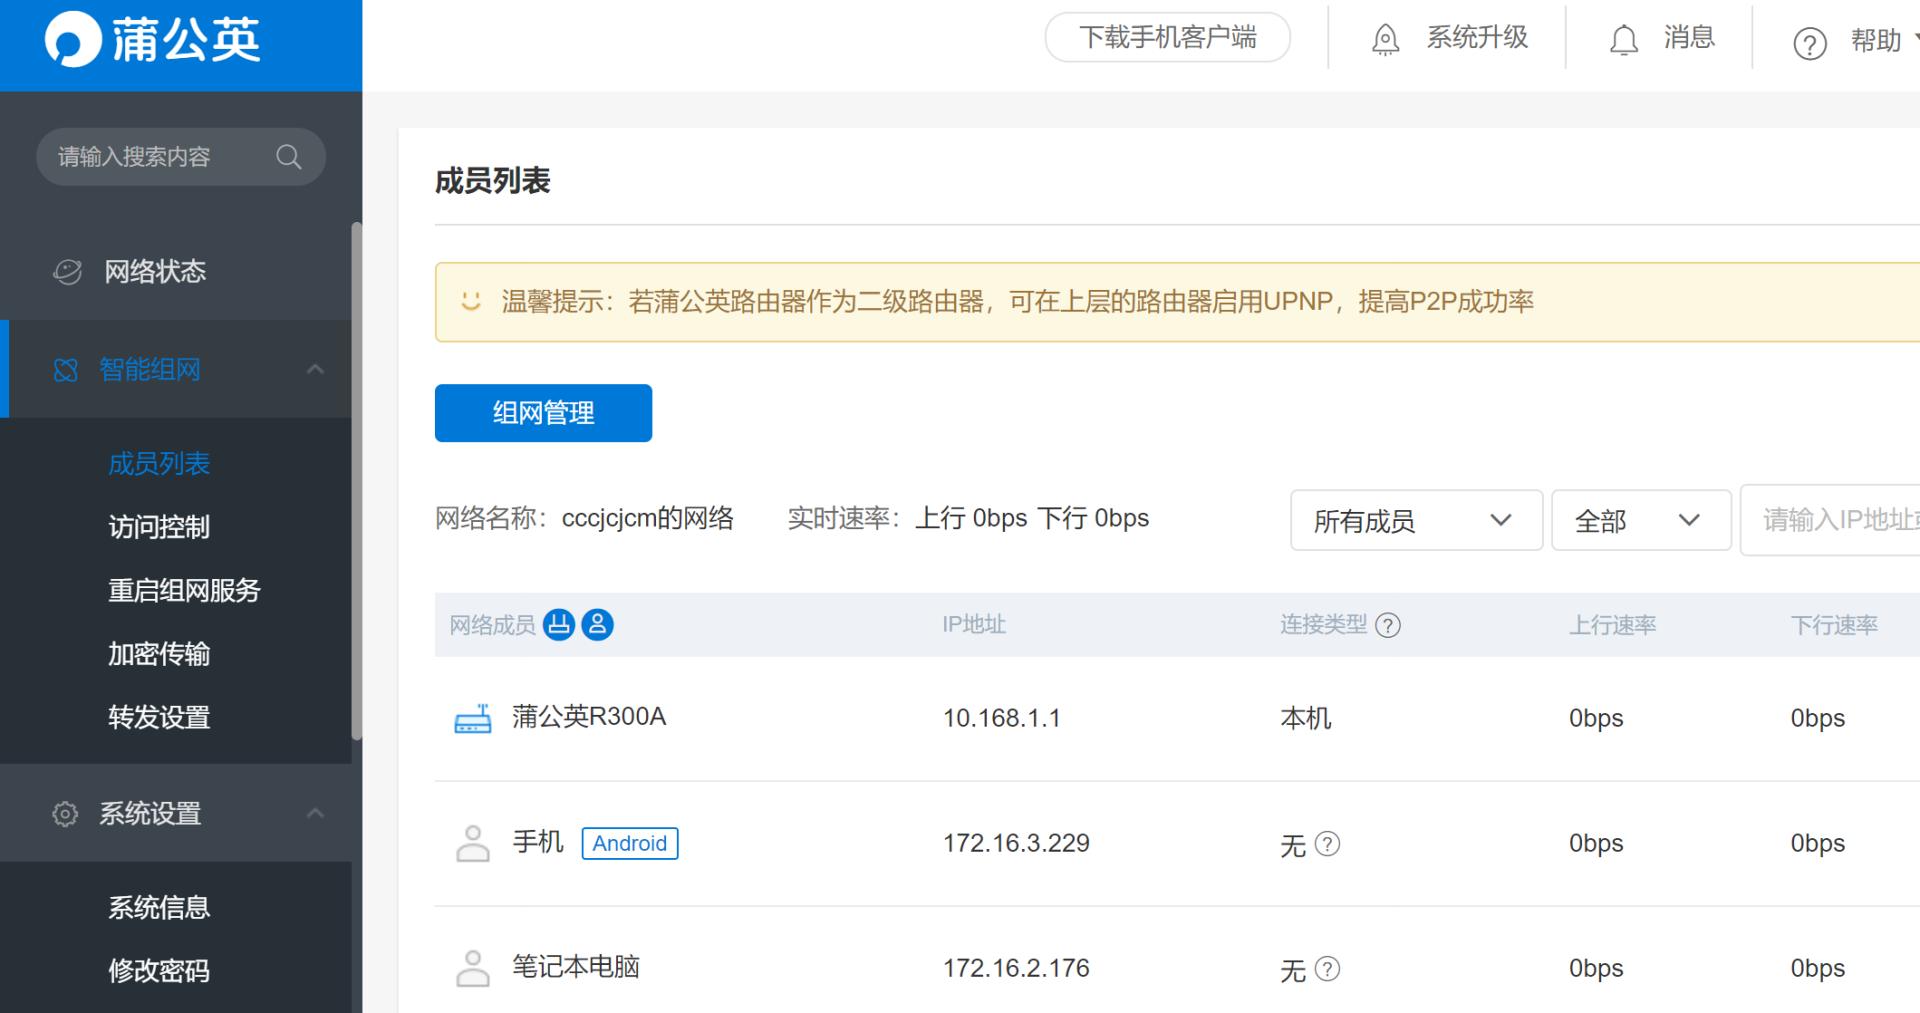Open the 消息 notification bell icon
This screenshot has height=1013, width=1920.
1623,40
